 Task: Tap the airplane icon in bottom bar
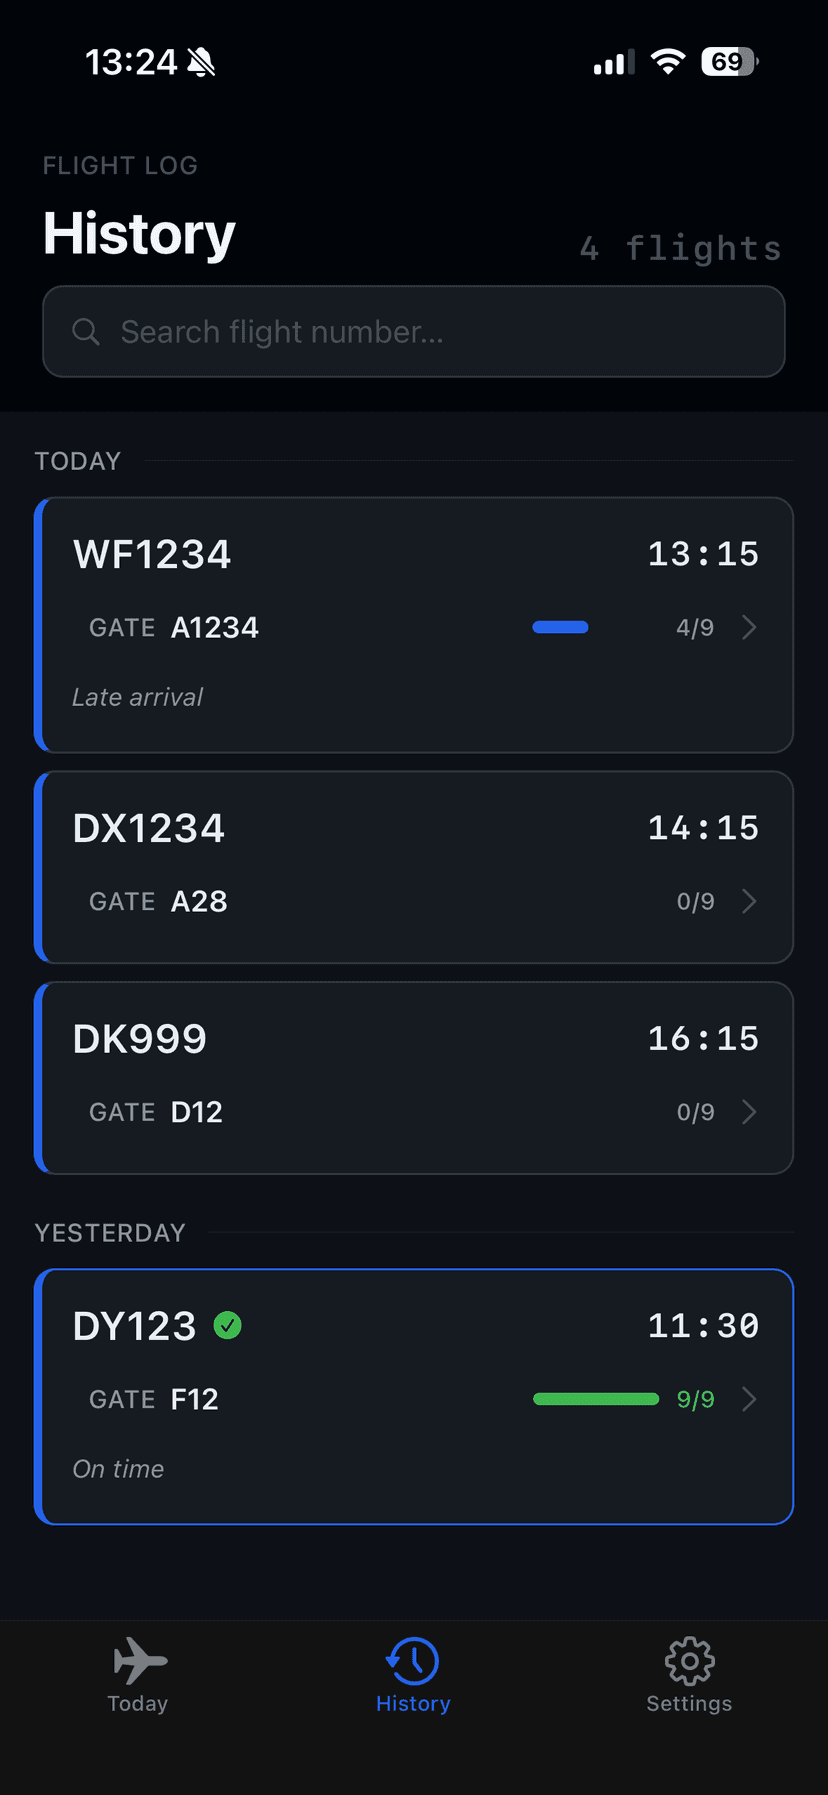point(139,1661)
